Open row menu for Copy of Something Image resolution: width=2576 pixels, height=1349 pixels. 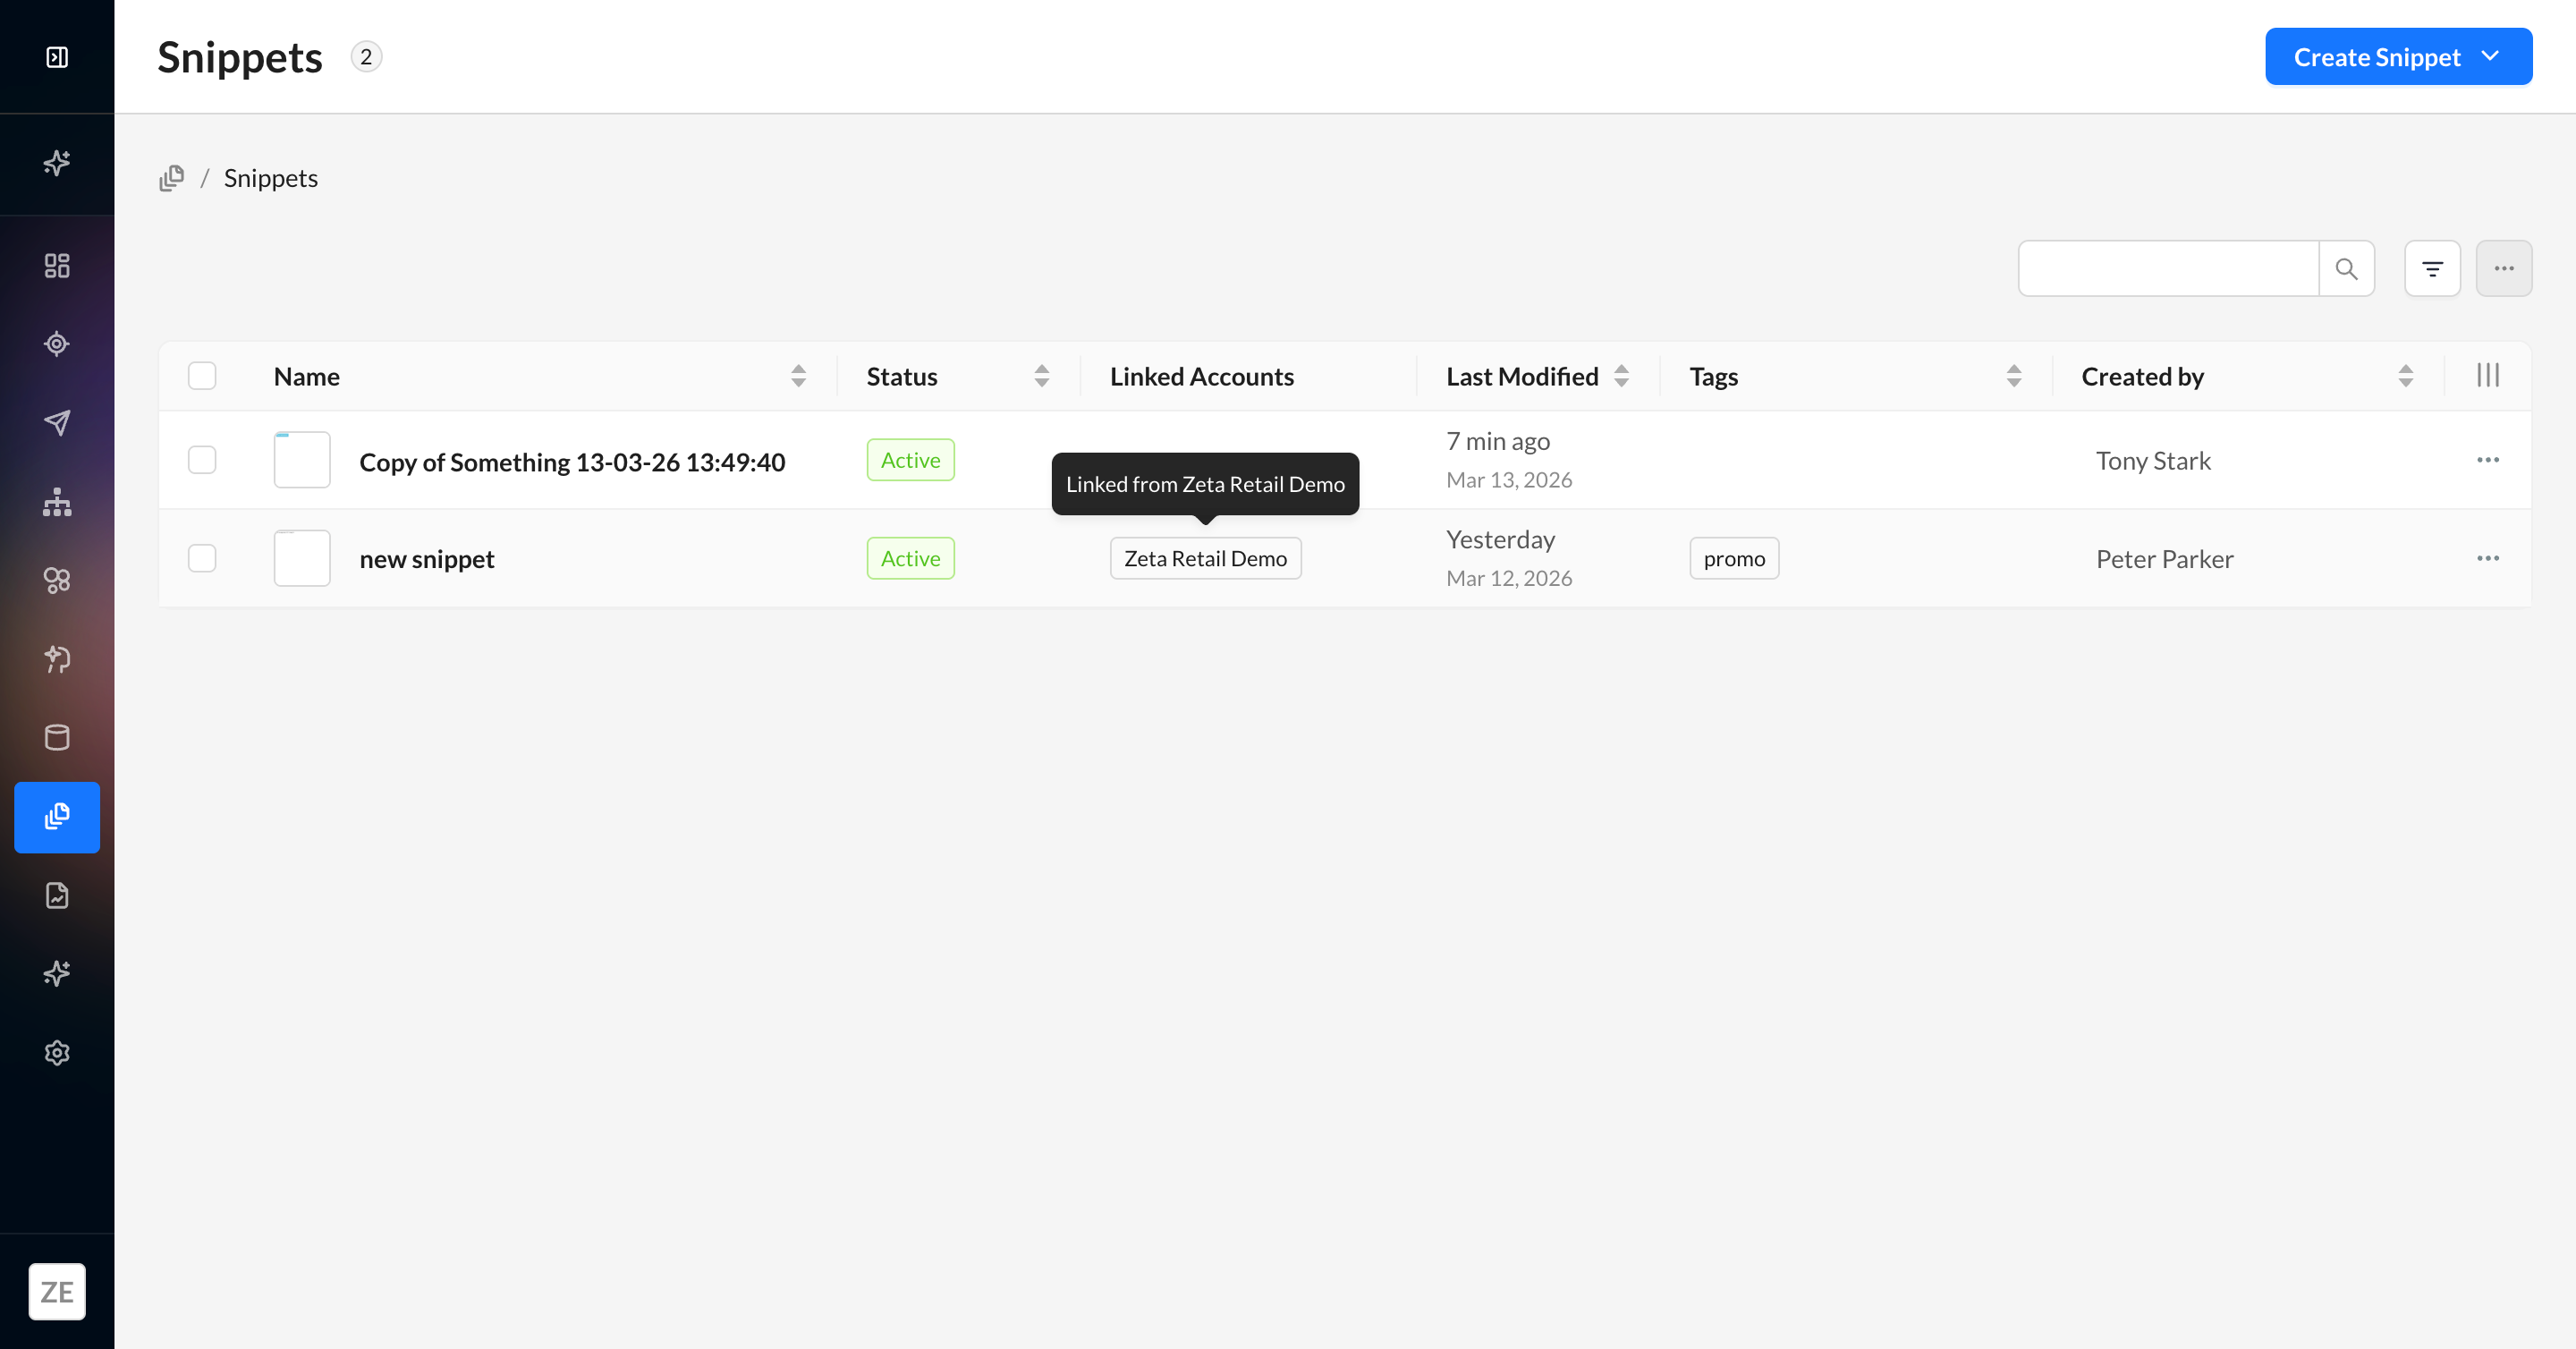point(2487,460)
